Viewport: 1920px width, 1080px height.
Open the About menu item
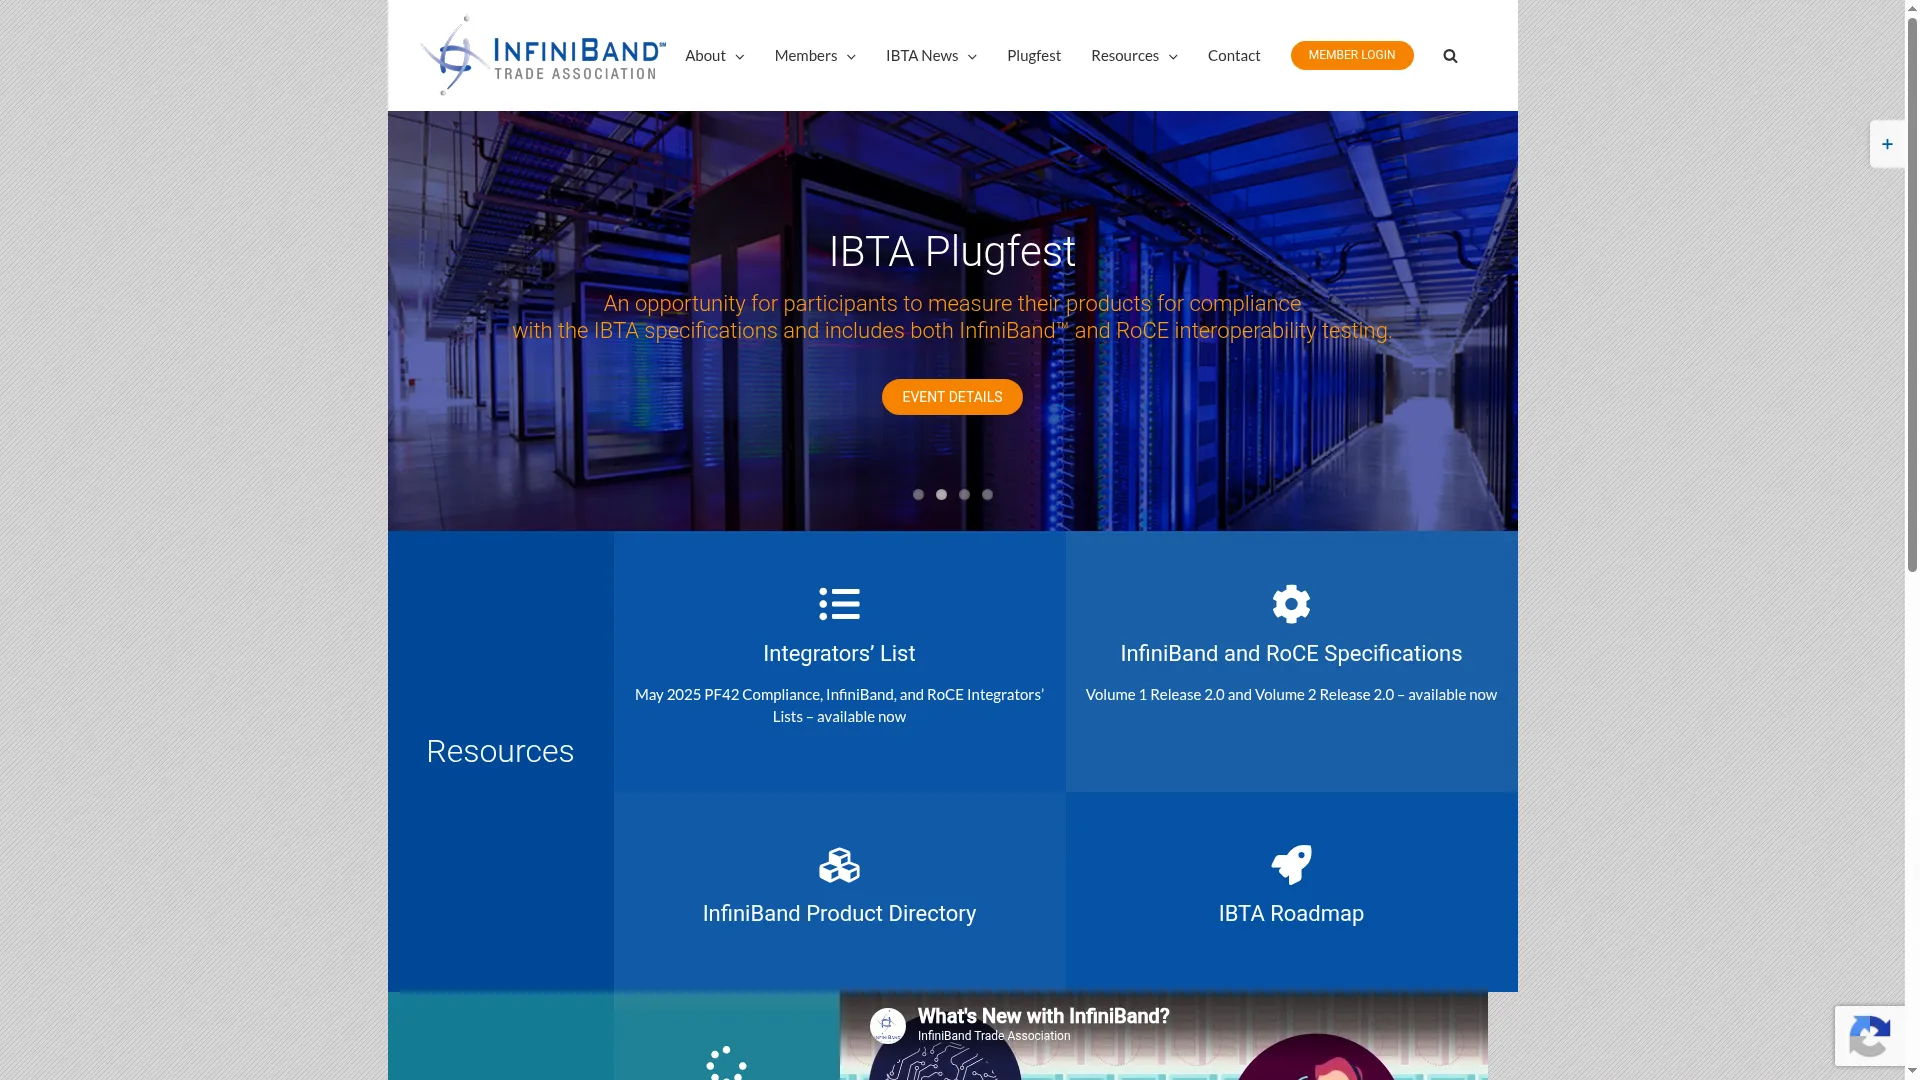[705, 56]
